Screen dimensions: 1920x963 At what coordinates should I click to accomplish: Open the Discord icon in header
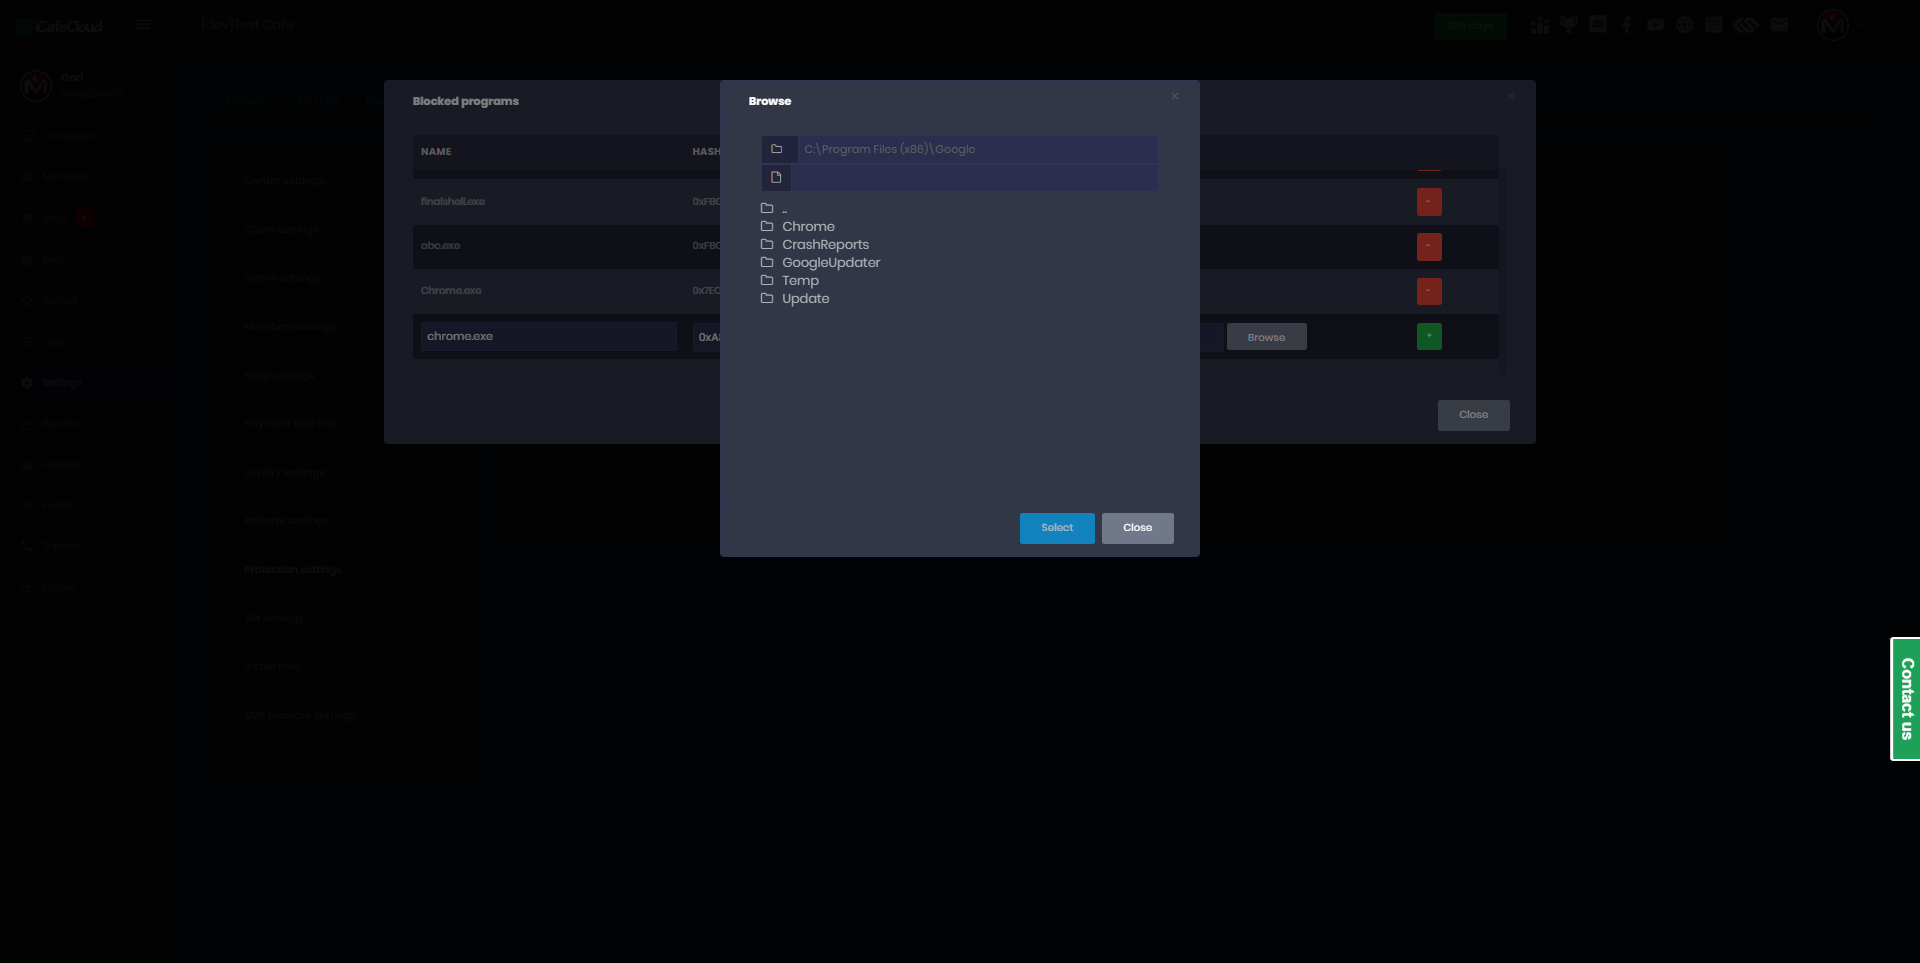point(1598,25)
